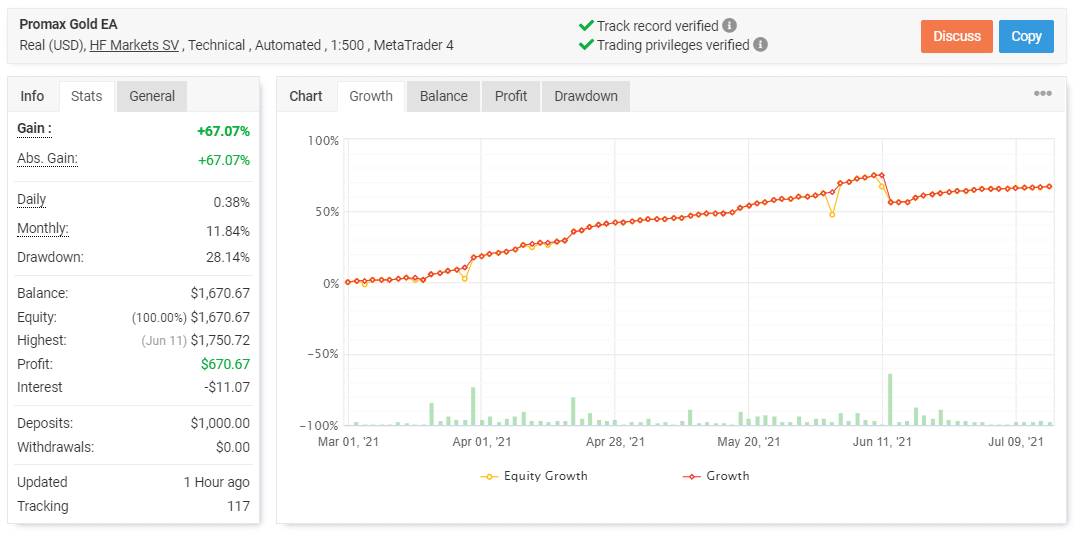This screenshot has width=1074, height=535.
Task: Click the Track record verified checkmark
Action: point(586,26)
